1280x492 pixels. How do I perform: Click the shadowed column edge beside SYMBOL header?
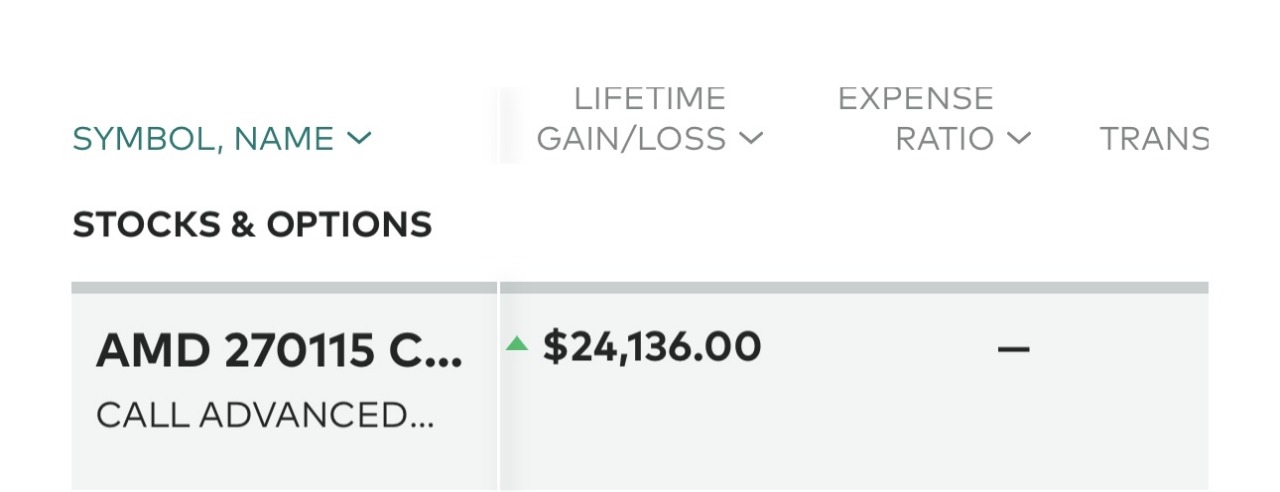tap(506, 126)
